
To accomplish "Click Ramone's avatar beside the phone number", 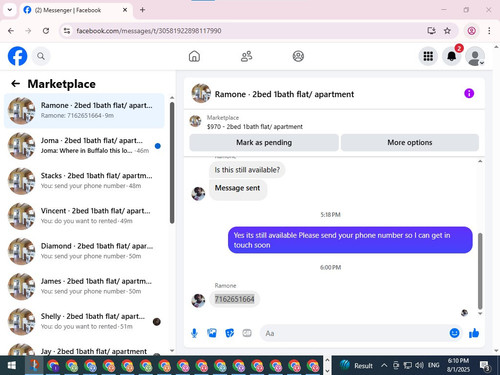I will point(198,300).
